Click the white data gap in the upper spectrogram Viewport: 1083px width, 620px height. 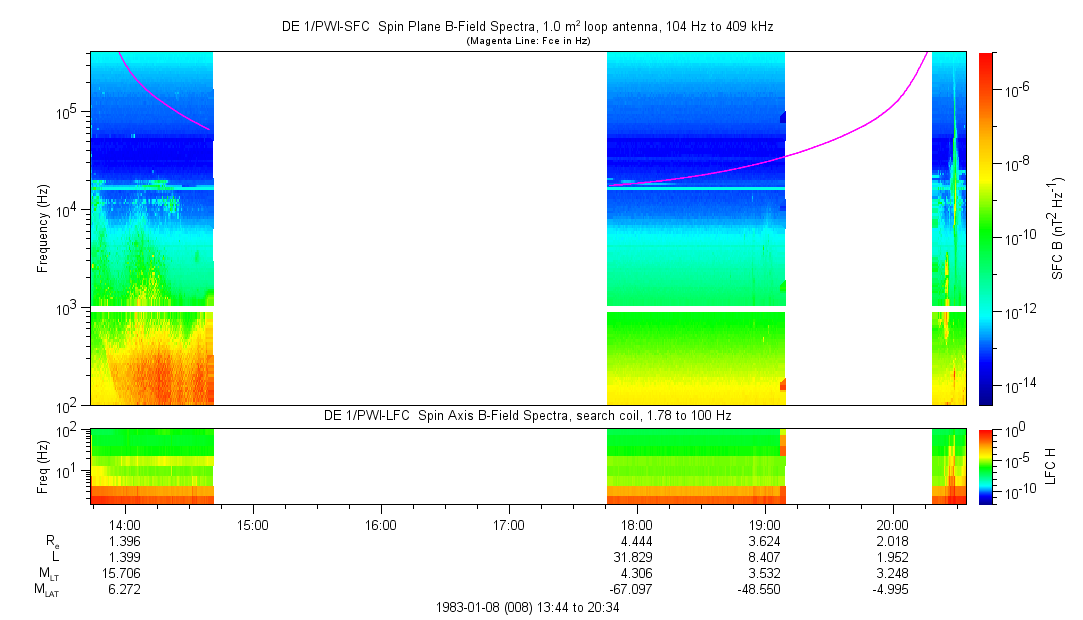[410, 228]
